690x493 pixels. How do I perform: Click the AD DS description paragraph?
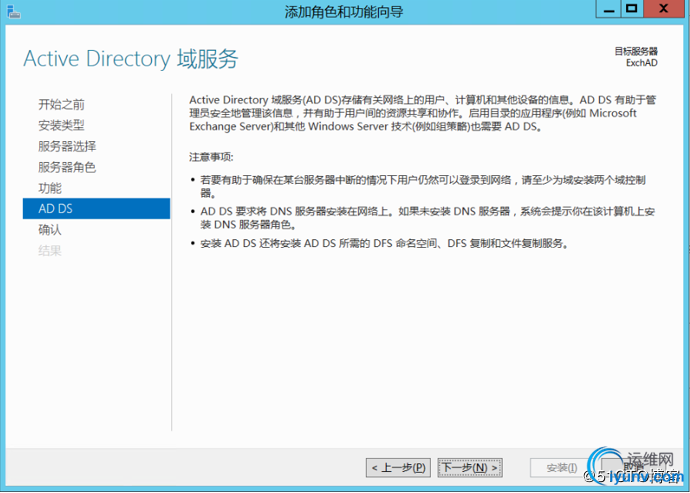click(x=423, y=113)
